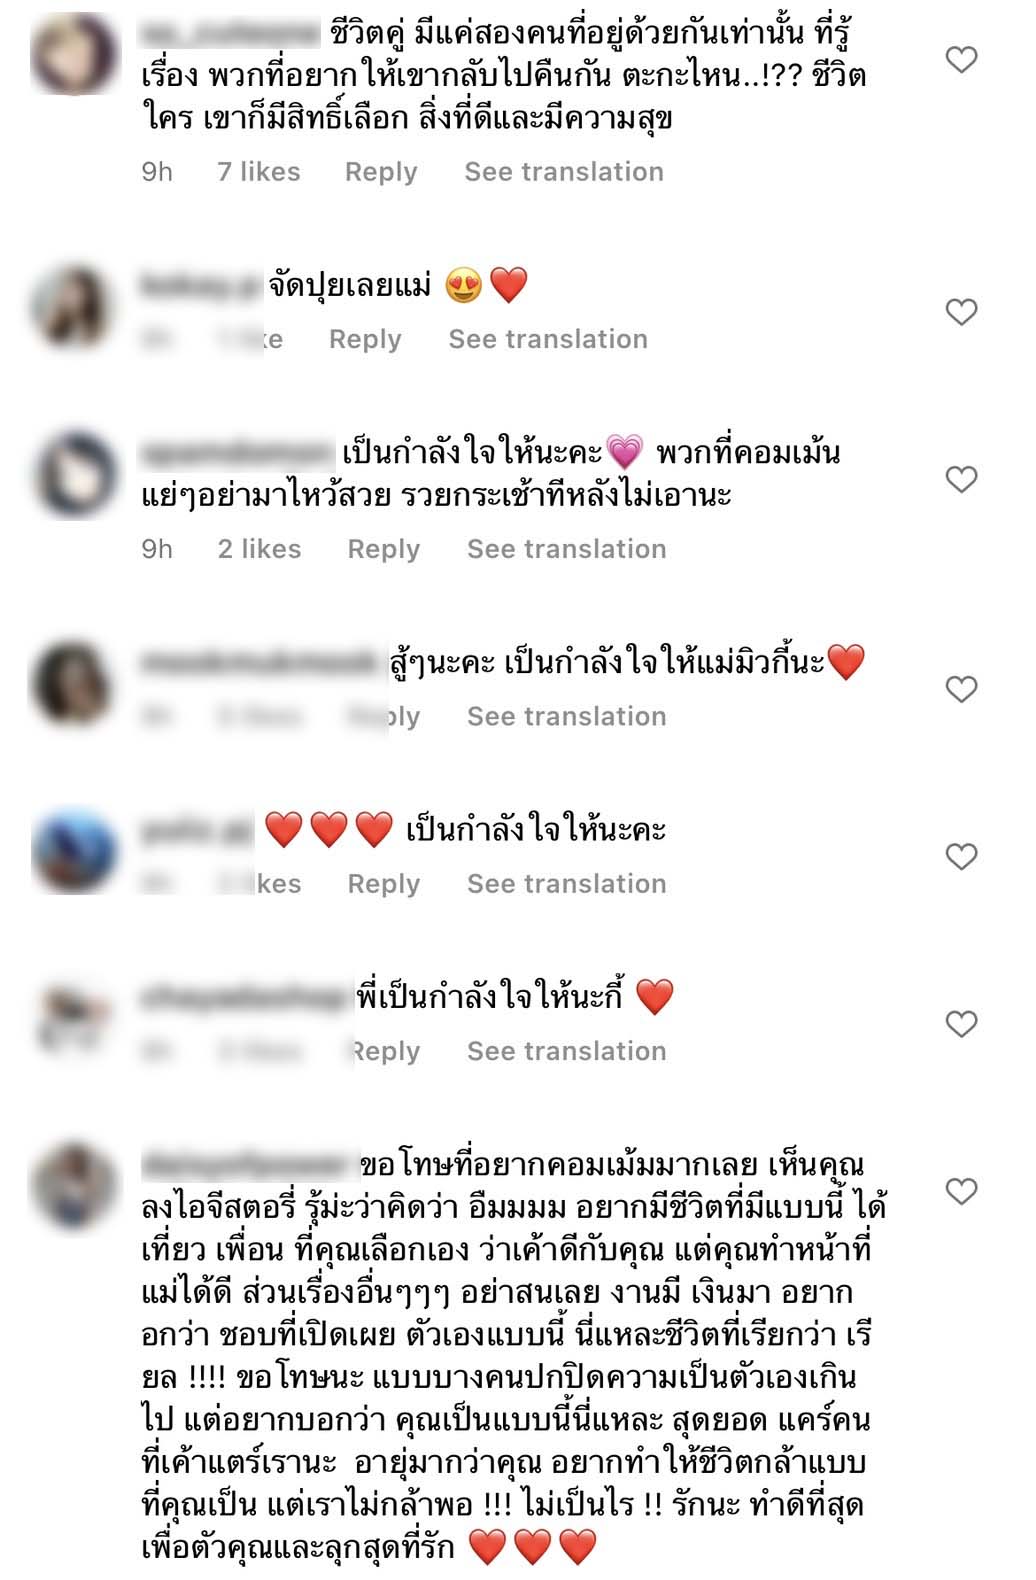See translation of จัดปุยเลยแม่ comment
Viewport: 1036px width, 1580px height.
tap(548, 340)
